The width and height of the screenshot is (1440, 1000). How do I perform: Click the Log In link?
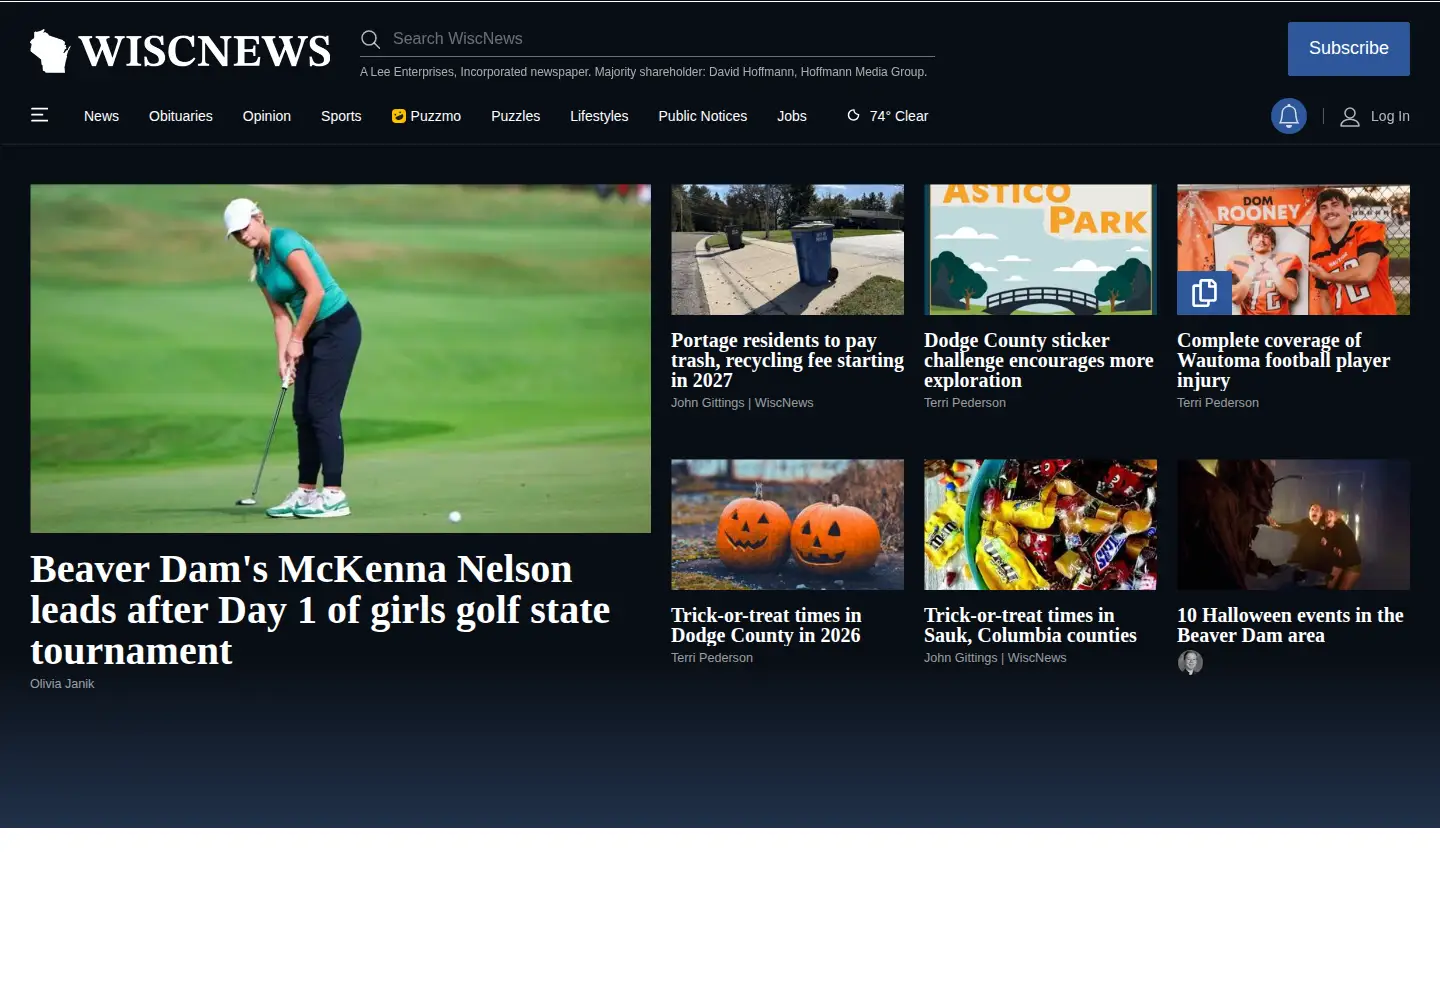1390,116
